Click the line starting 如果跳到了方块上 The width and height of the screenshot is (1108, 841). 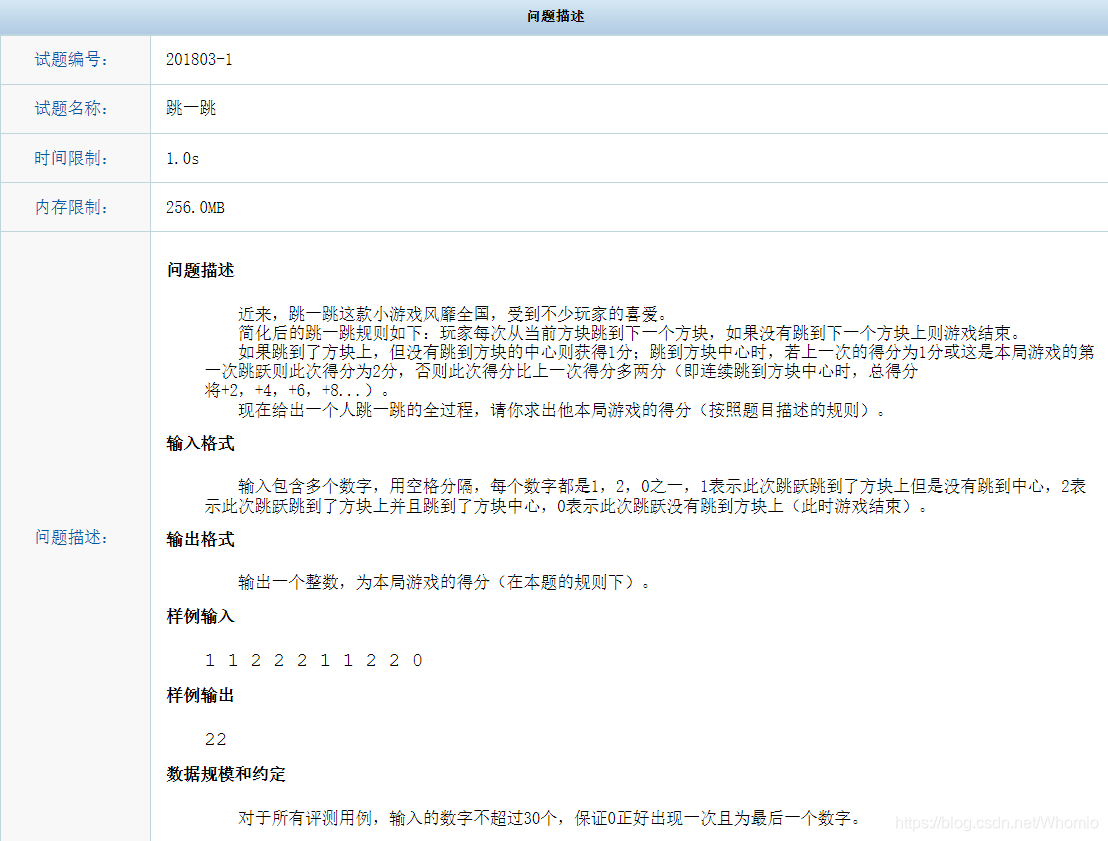[666, 352]
